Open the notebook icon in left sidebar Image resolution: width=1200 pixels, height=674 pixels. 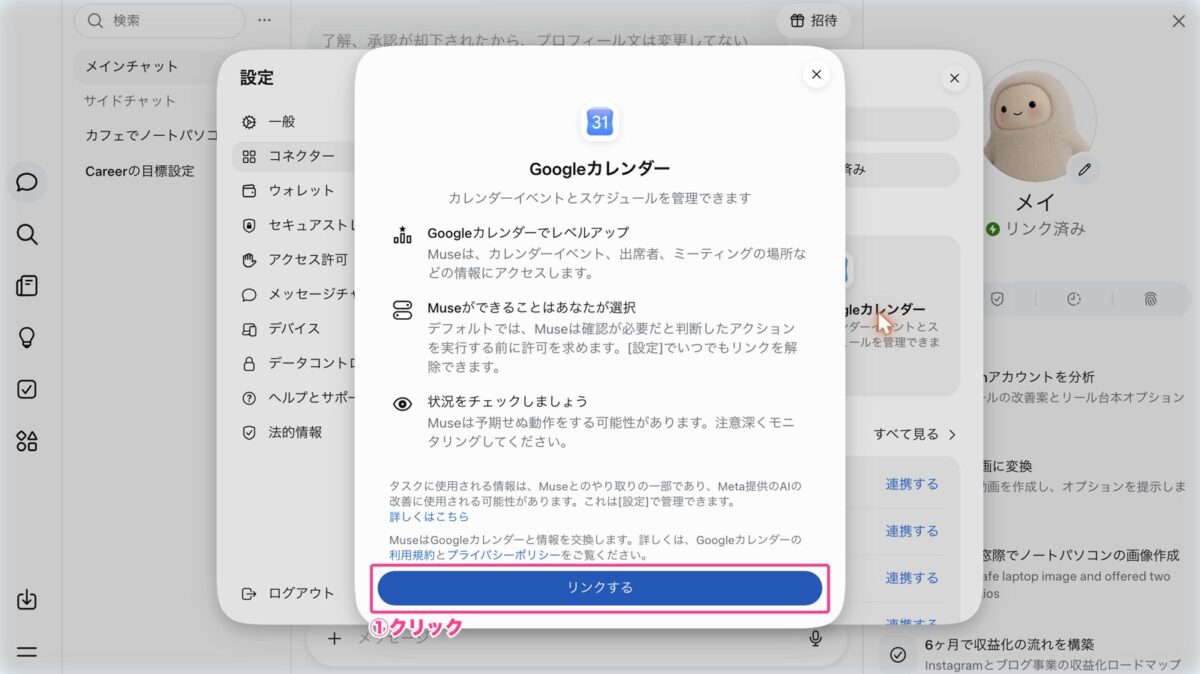coord(27,286)
